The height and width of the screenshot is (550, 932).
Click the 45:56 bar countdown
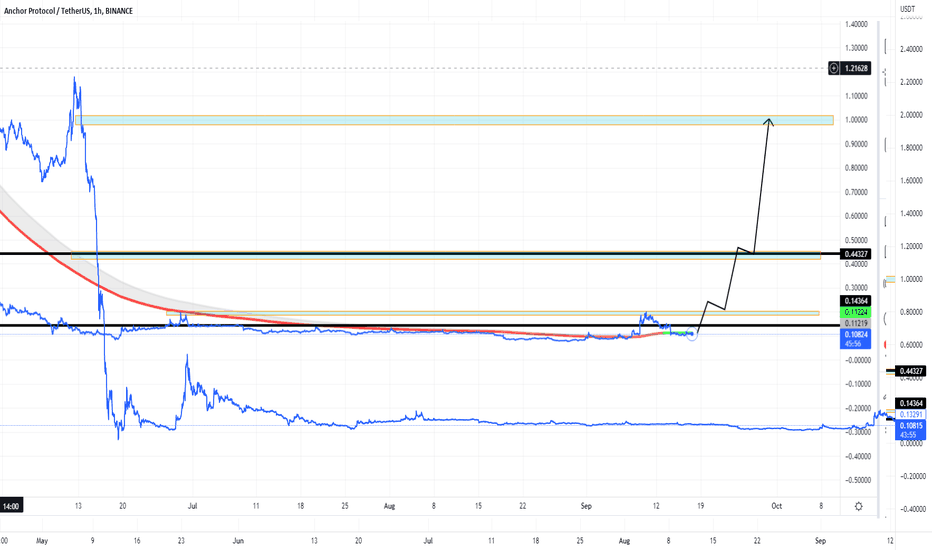tap(855, 344)
